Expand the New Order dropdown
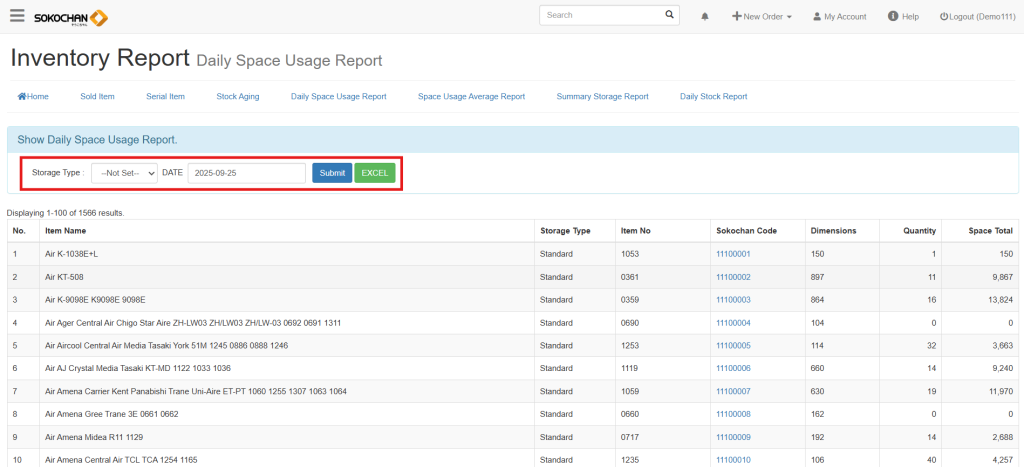 click(762, 17)
